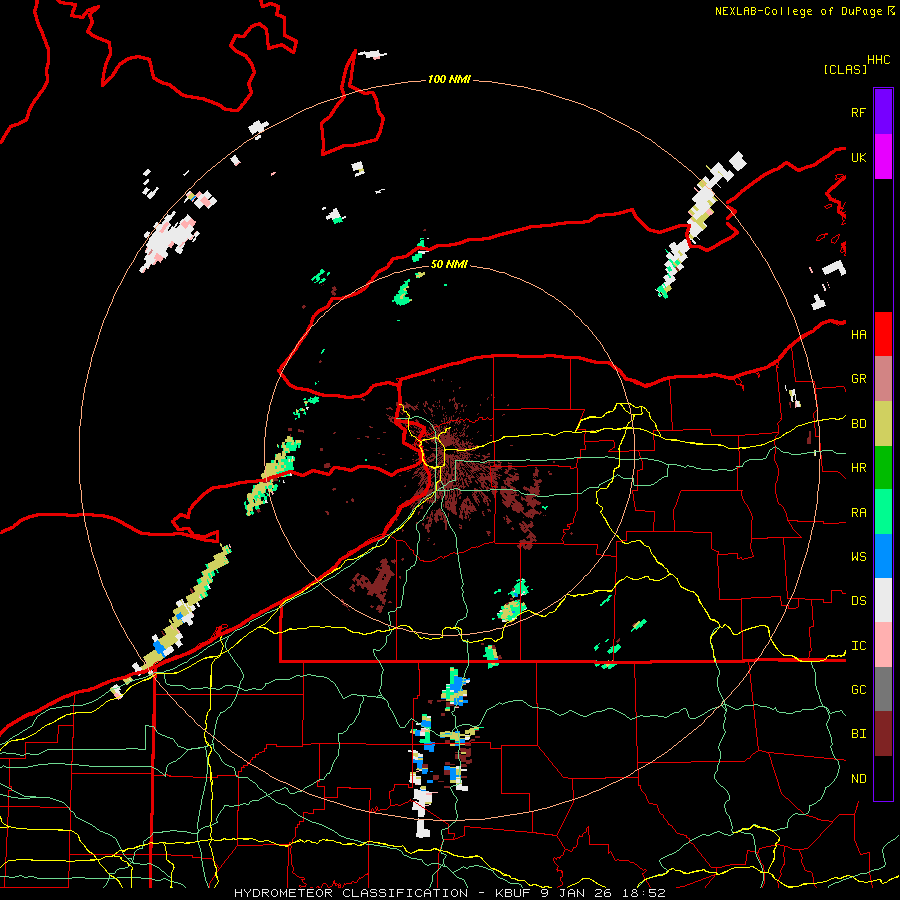The image size is (900, 900).
Task: Click the brown BI legend swatch
Action: click(883, 734)
